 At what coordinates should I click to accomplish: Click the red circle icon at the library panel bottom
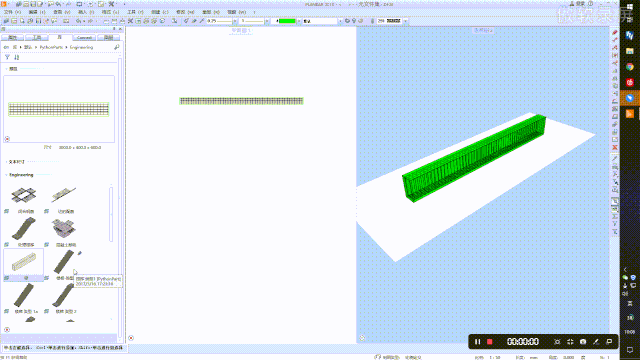(7, 329)
